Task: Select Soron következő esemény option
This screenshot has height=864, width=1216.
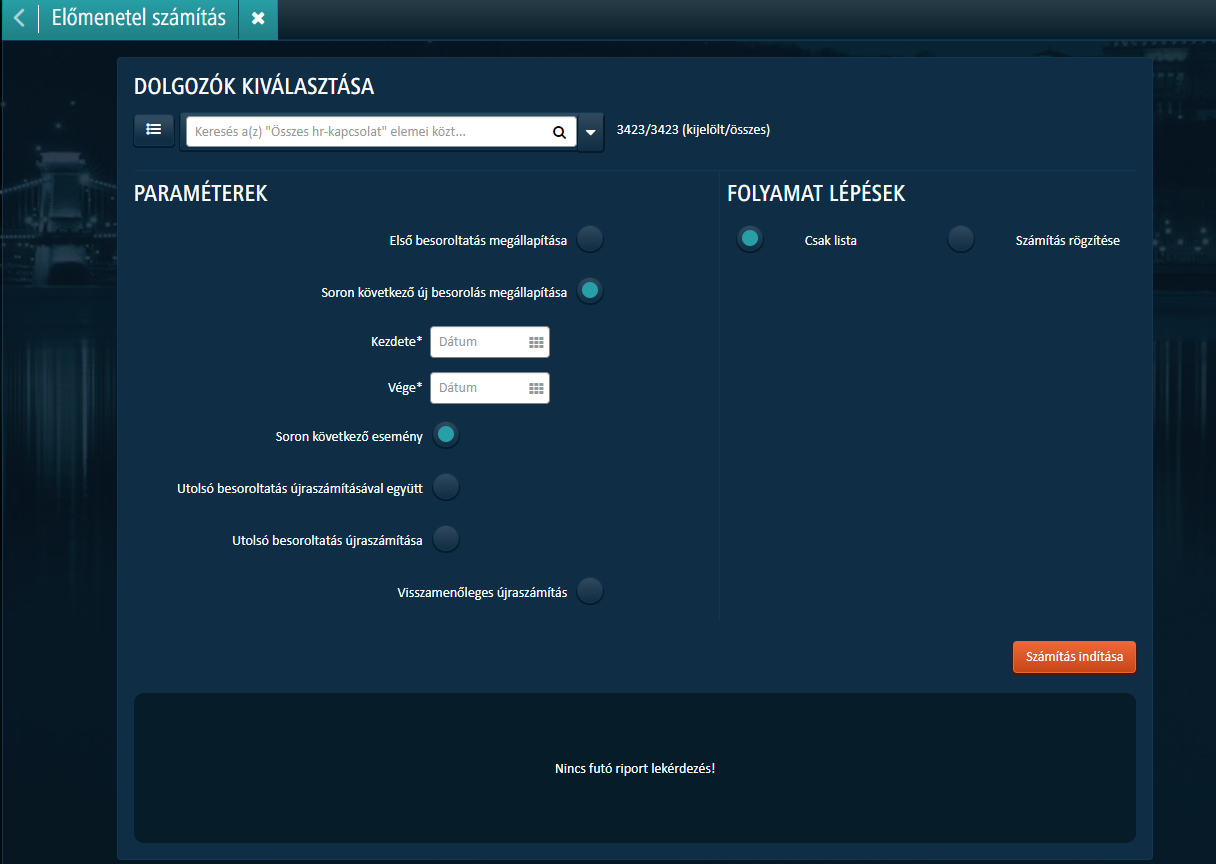Action: [x=446, y=435]
